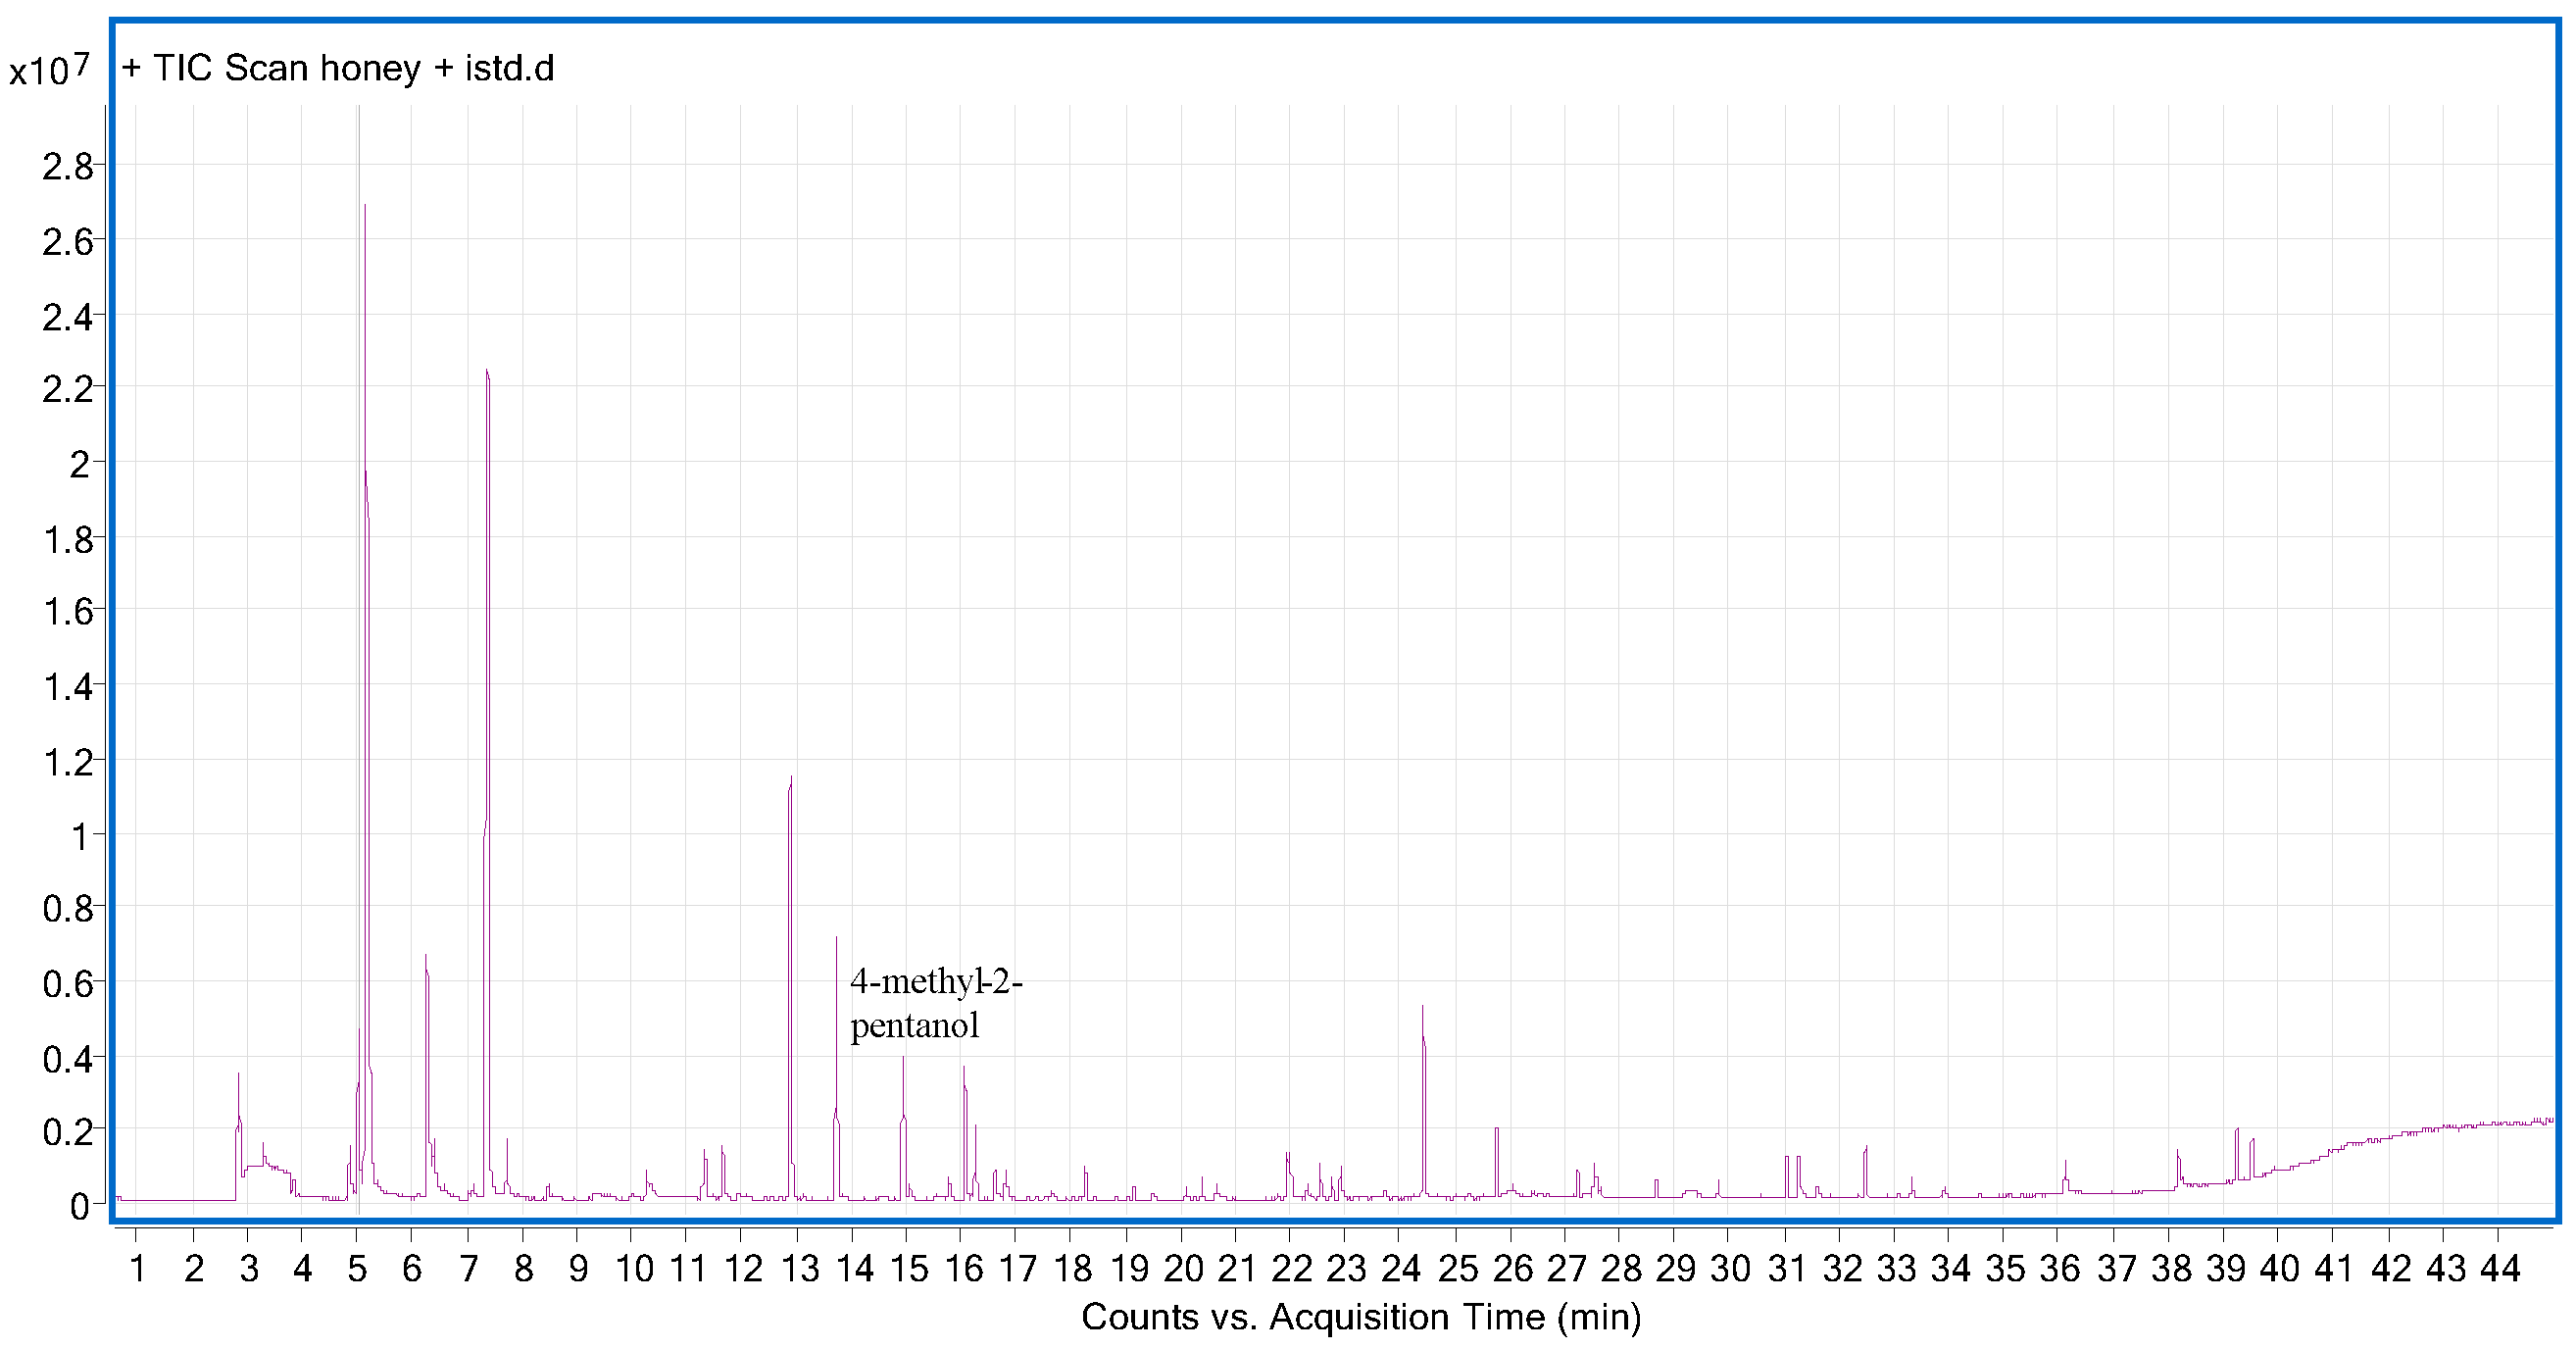
Task: Click the flat-topped peak near 25.7 min
Action: [x=1496, y=1129]
